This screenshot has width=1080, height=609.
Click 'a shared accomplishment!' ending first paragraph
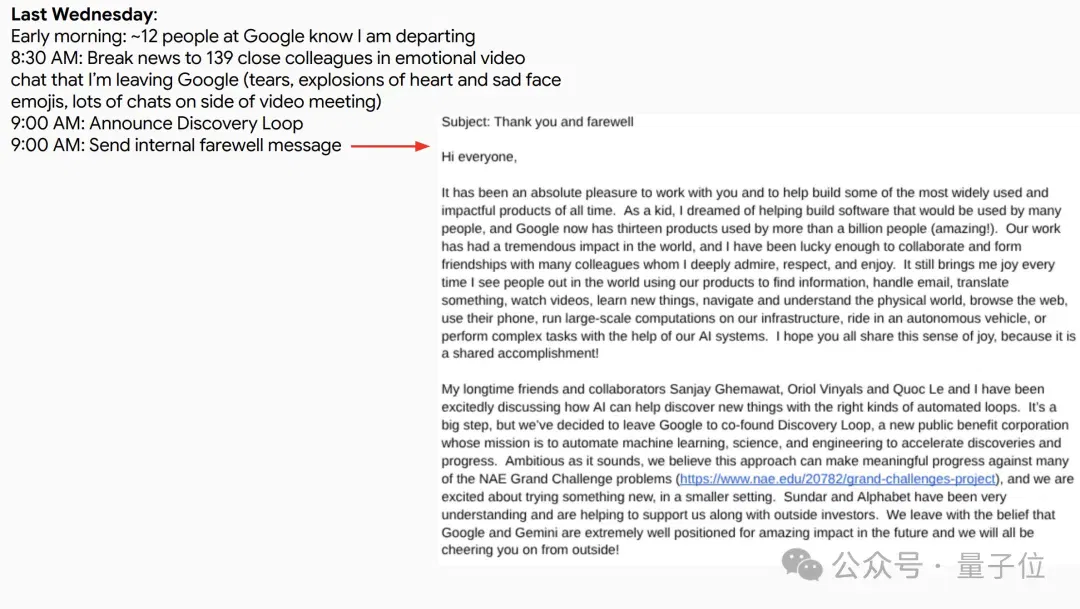tap(520, 353)
